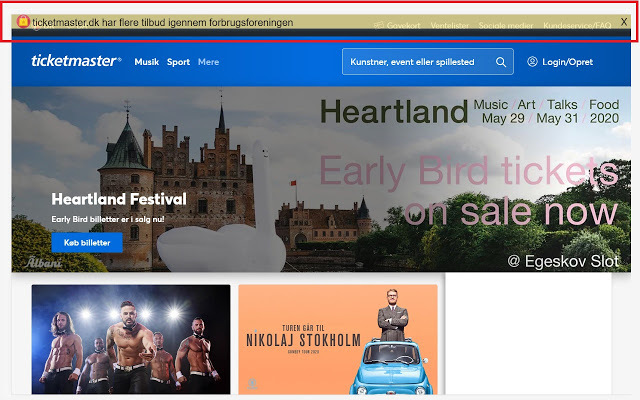
Task: Open the male dancers event thumbnail
Action: click(x=131, y=339)
